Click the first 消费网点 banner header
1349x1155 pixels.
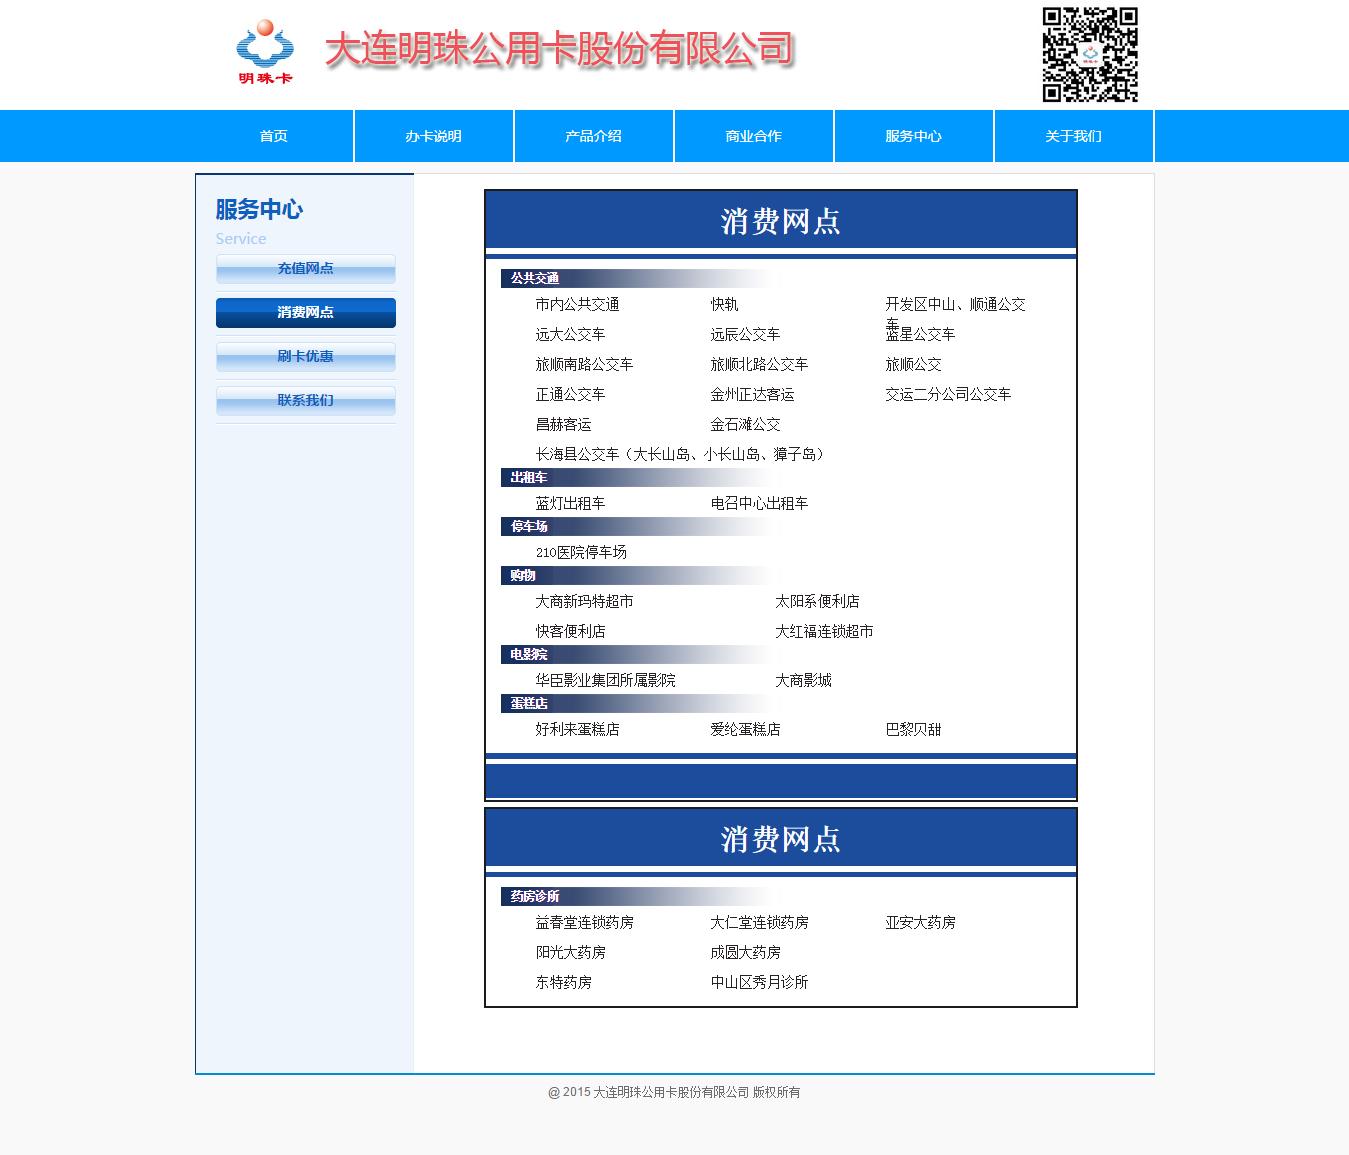click(781, 221)
